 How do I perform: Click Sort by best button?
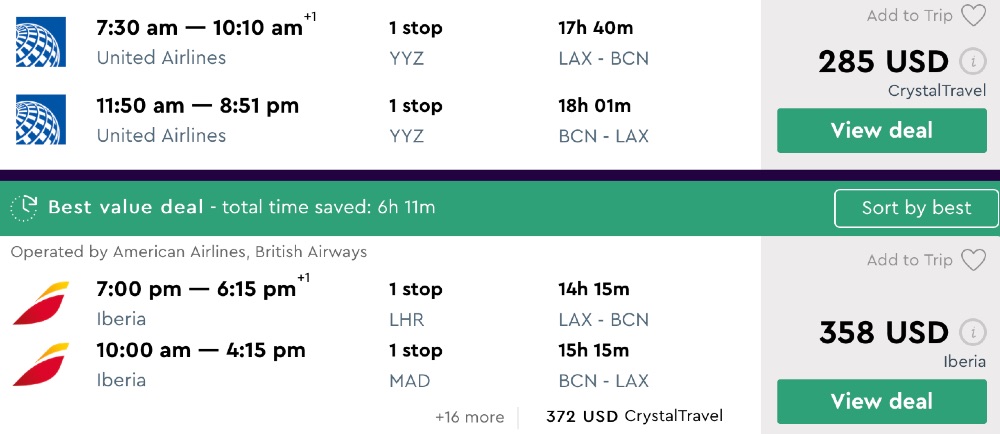[x=916, y=208]
